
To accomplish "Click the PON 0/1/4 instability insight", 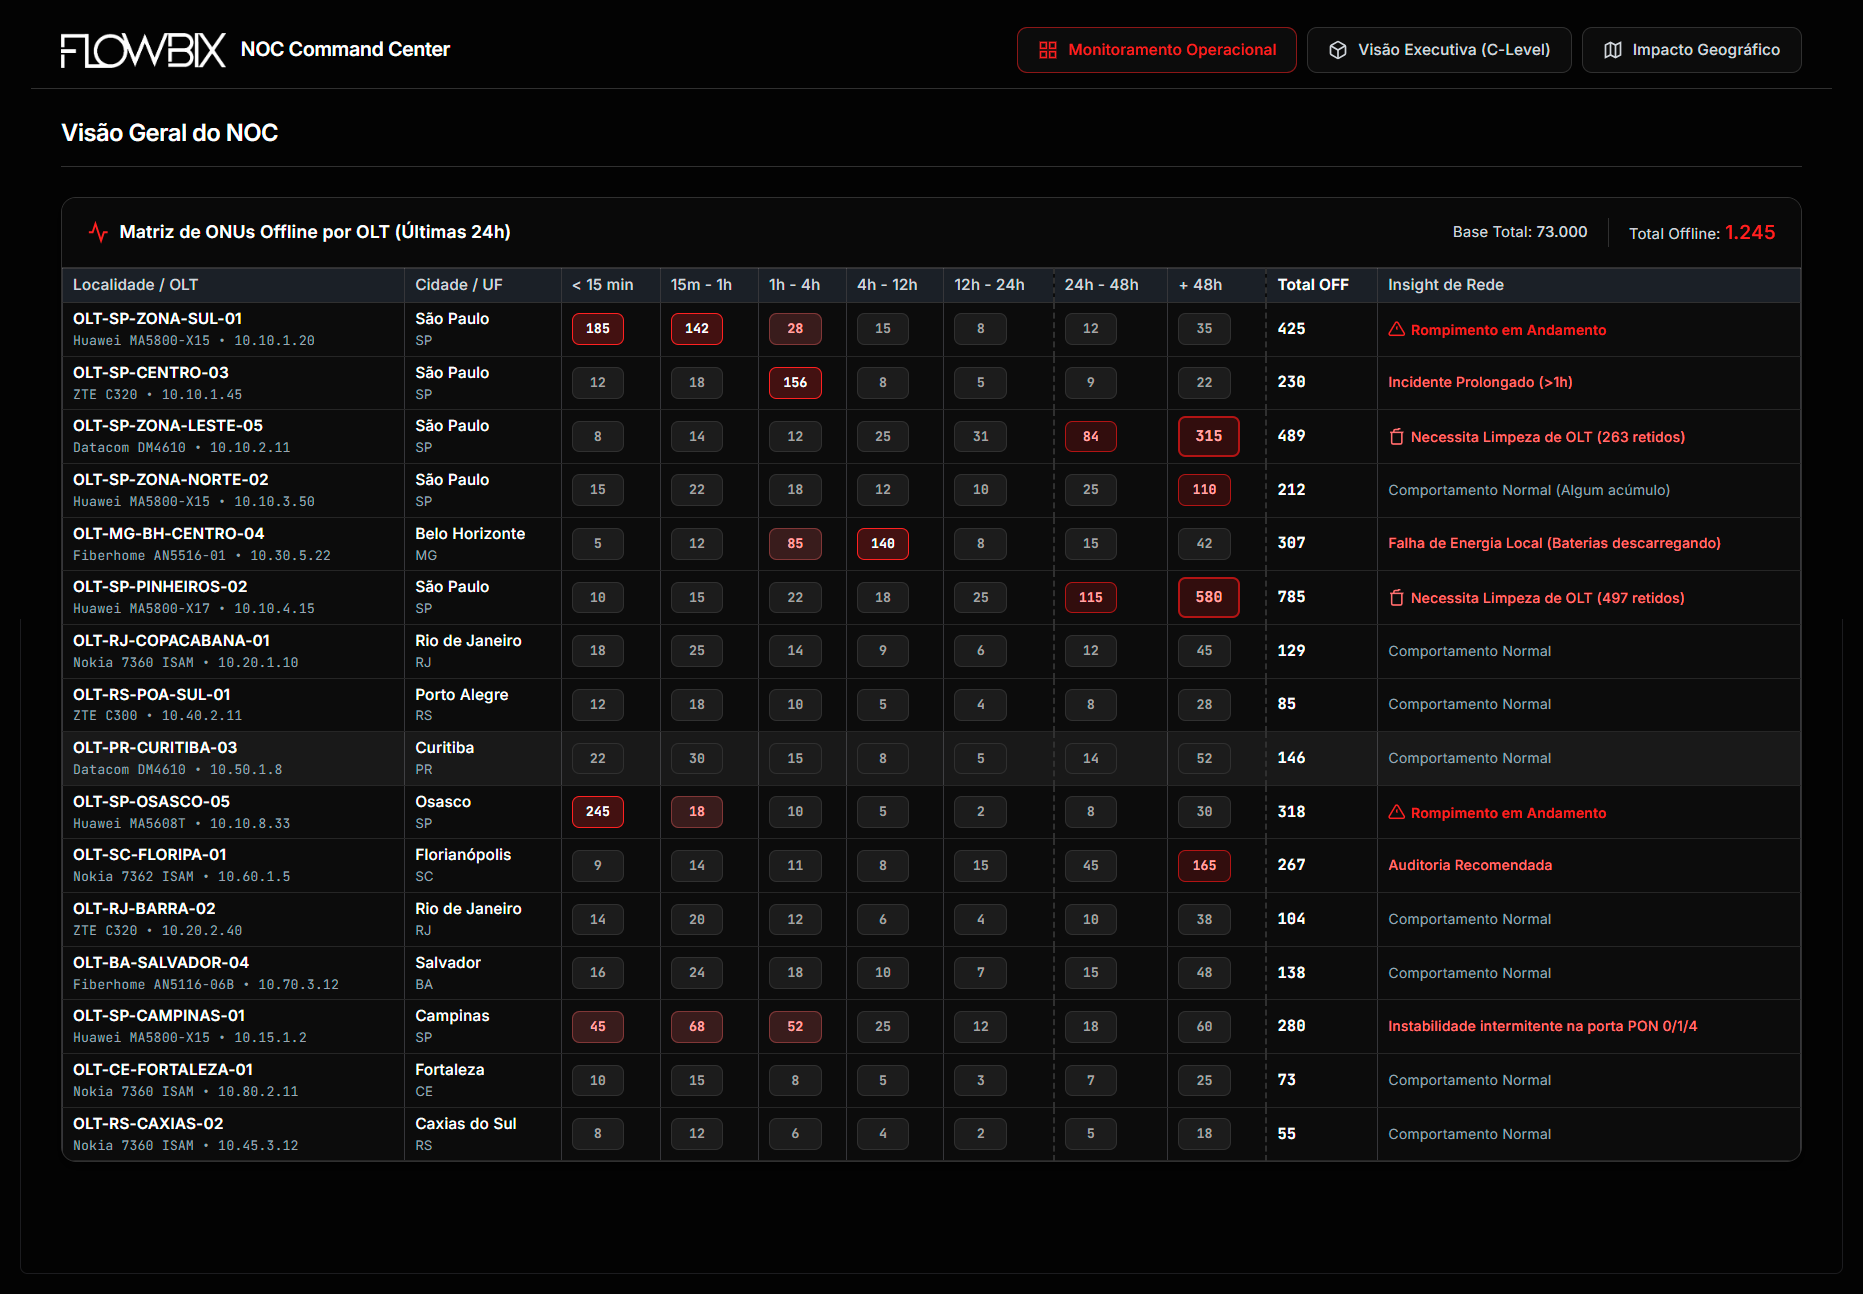I will (1543, 1026).
